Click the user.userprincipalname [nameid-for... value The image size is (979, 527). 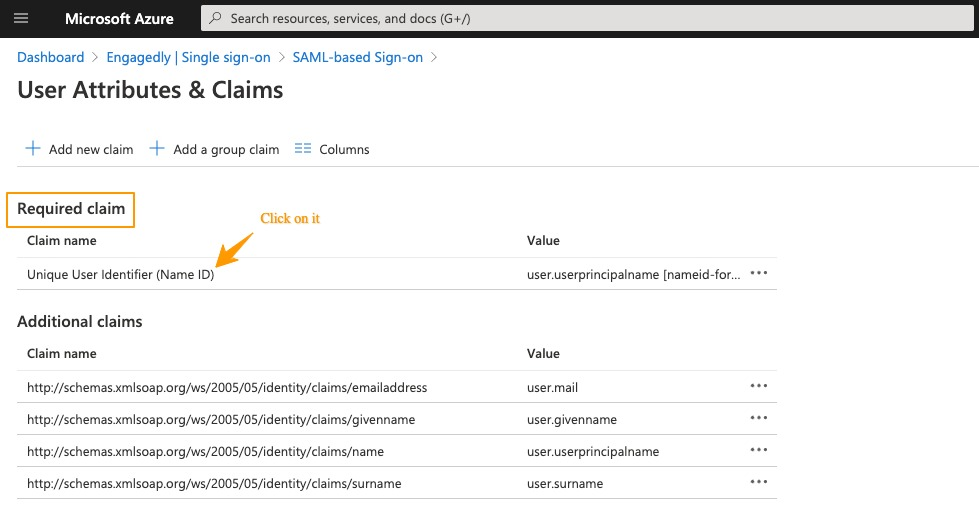point(634,274)
